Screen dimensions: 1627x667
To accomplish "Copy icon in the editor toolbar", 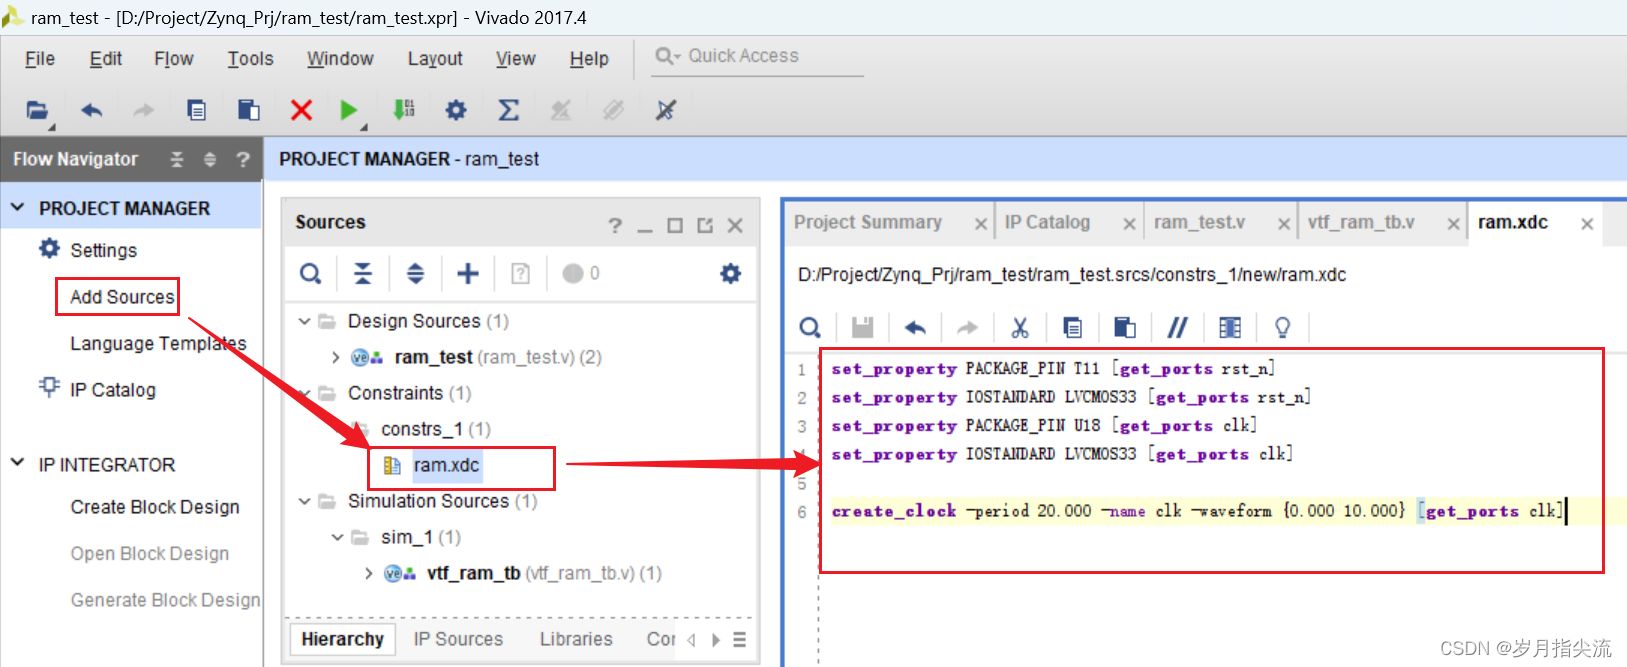I will click(x=1072, y=327).
